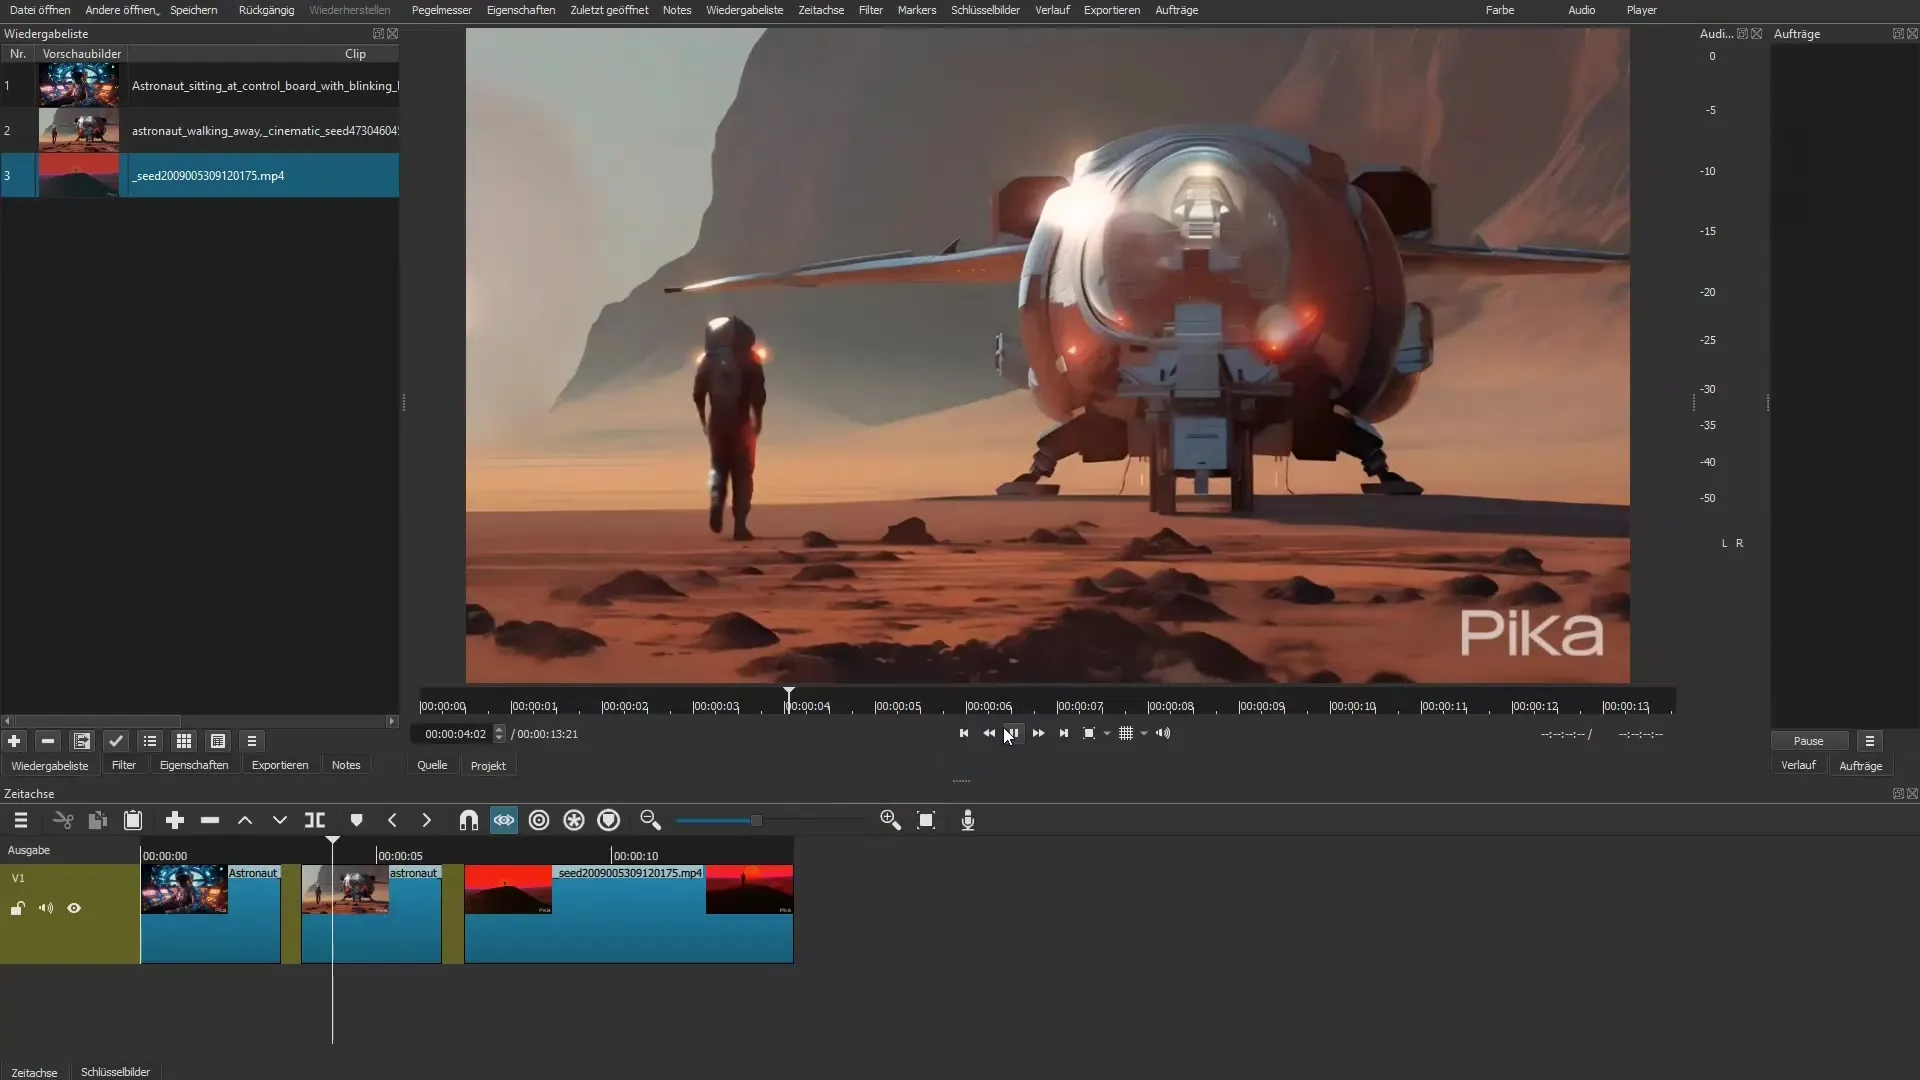Click the seed2009005309120175.mp4 thumbnail in bin
Screen dimensions: 1920x1080
pyautogui.click(x=79, y=175)
